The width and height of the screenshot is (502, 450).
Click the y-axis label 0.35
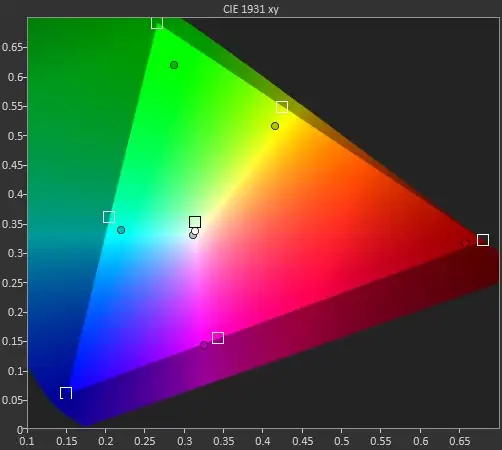pos(12,224)
